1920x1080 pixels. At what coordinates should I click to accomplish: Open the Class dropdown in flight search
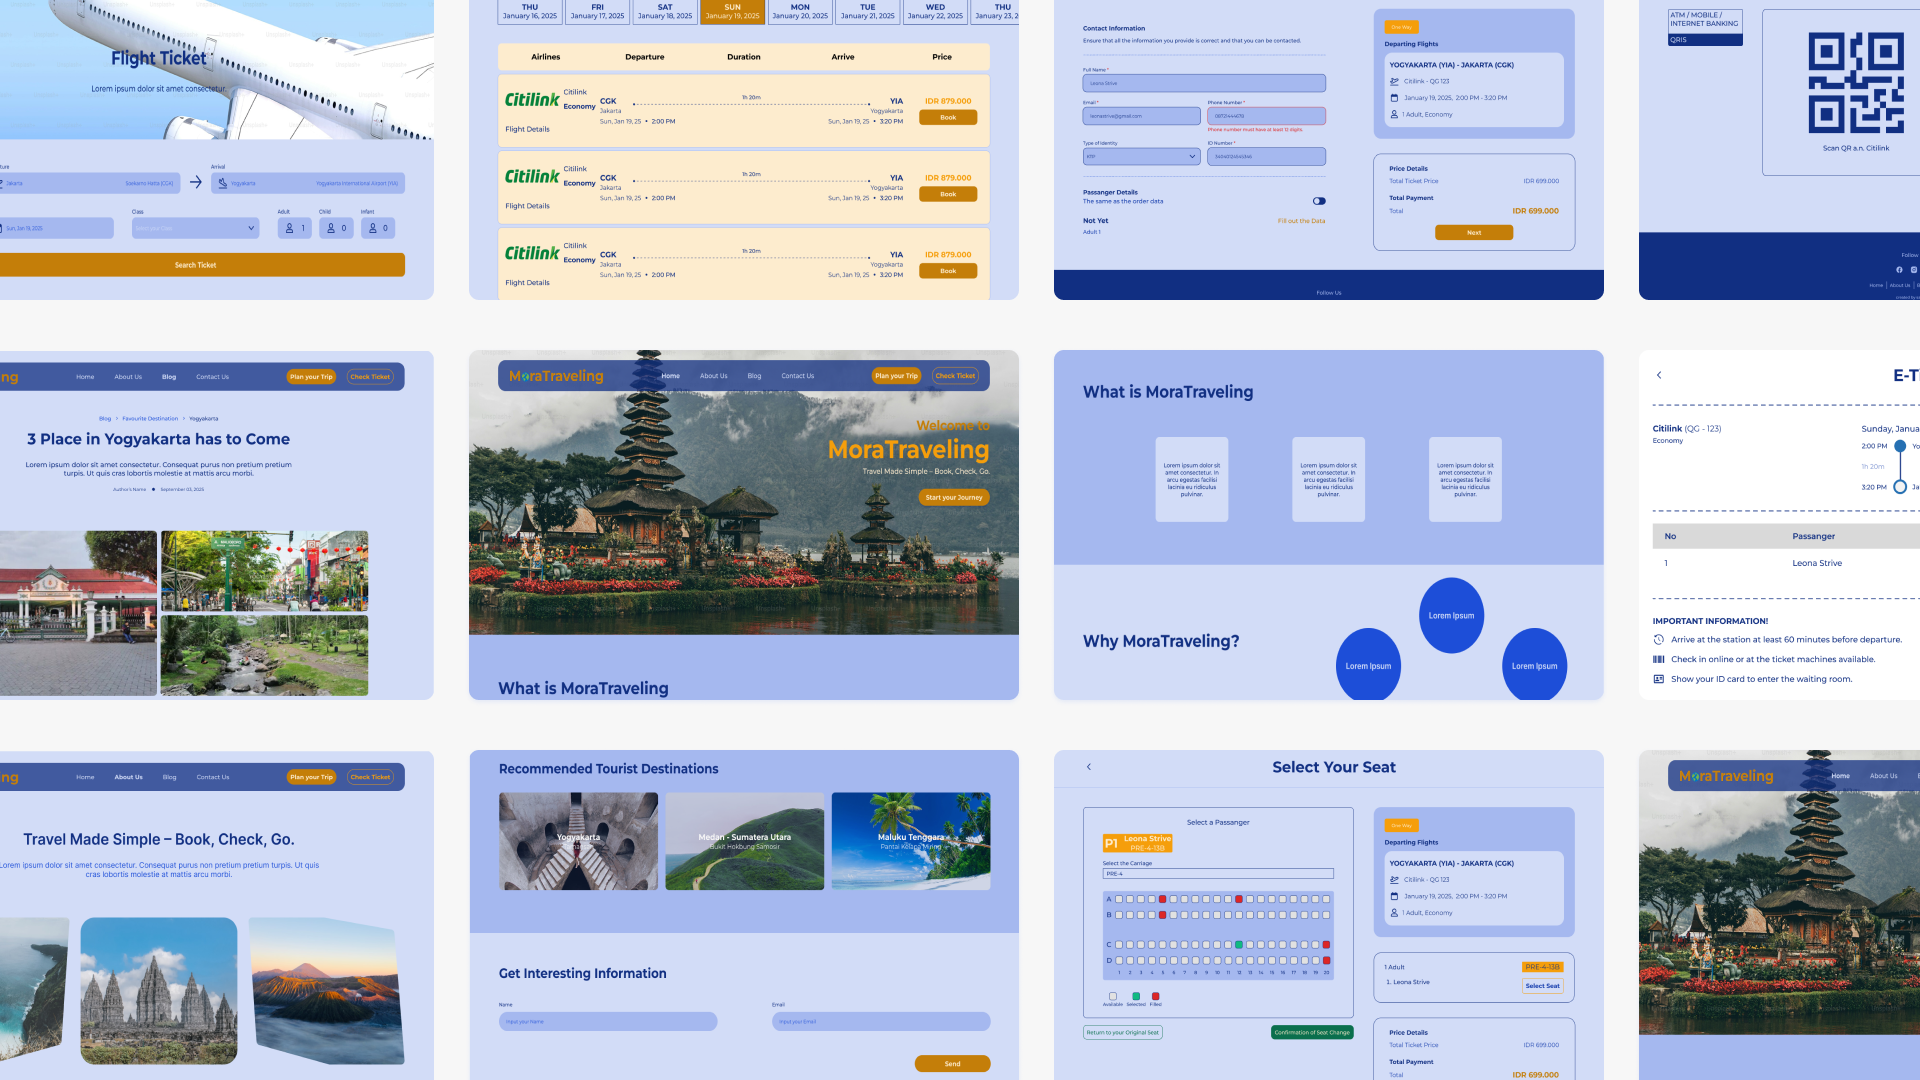(x=196, y=228)
